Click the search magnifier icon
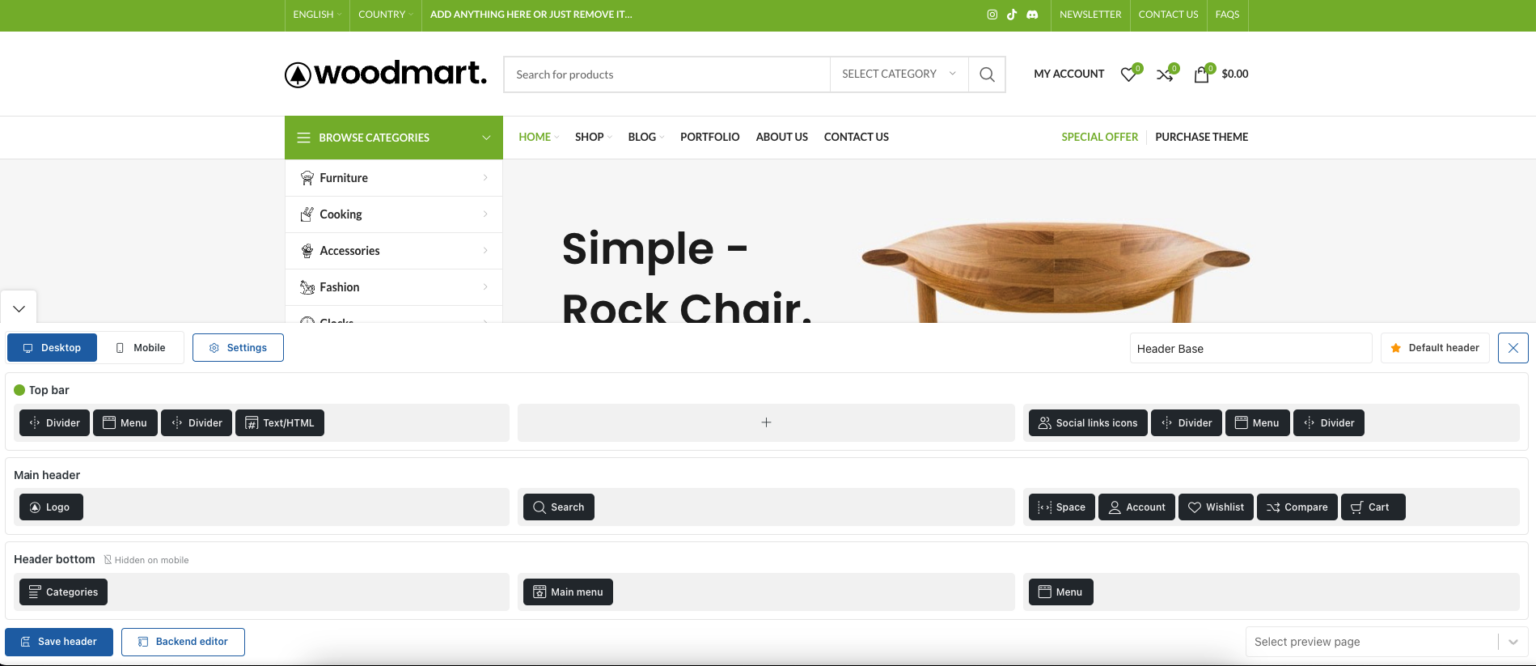 pyautogui.click(x=986, y=74)
